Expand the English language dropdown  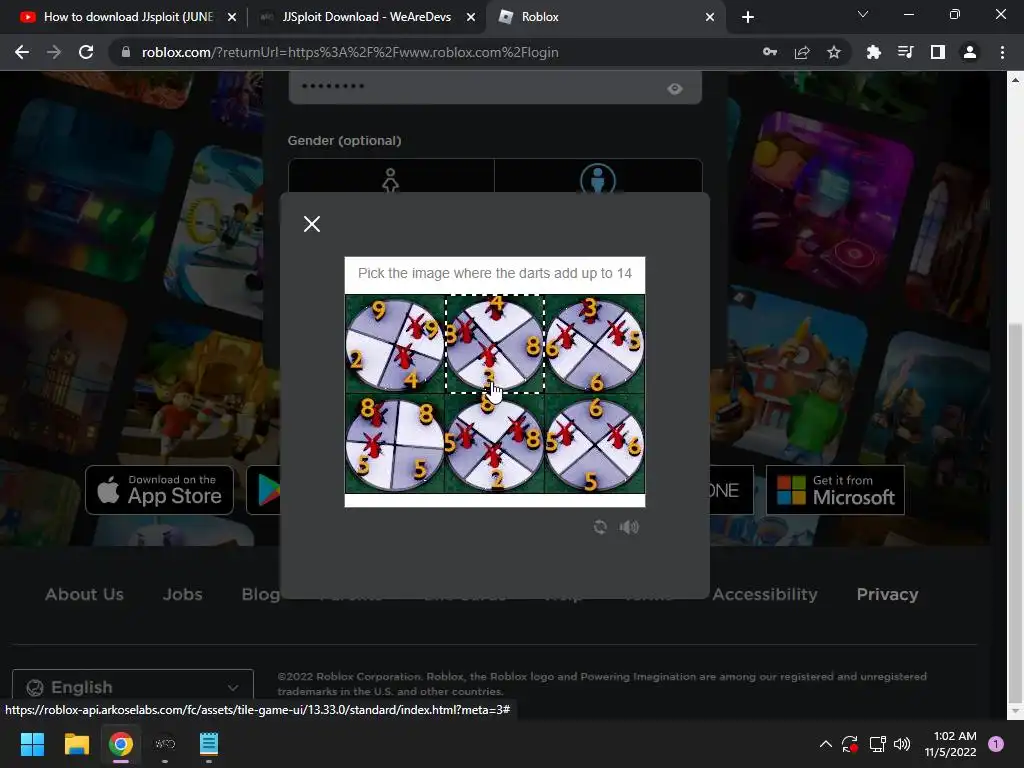[133, 687]
